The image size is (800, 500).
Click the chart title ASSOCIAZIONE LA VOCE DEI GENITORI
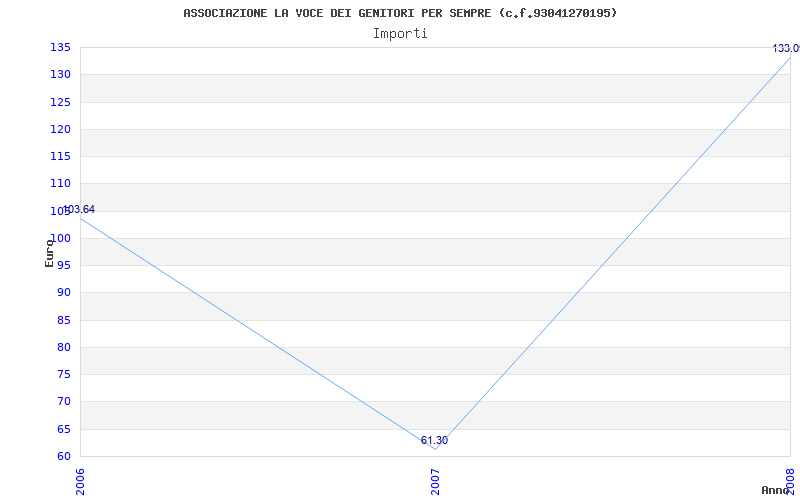point(400,13)
